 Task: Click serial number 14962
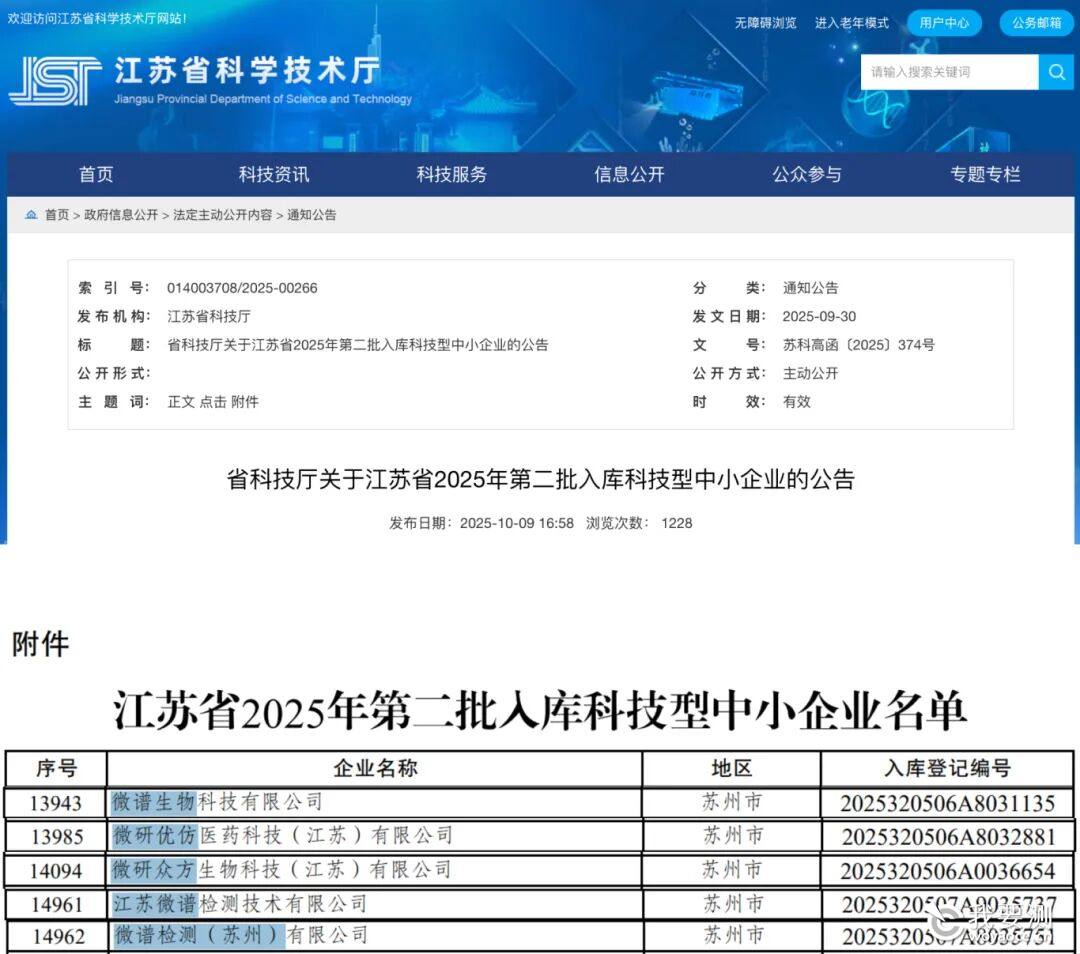pos(59,937)
